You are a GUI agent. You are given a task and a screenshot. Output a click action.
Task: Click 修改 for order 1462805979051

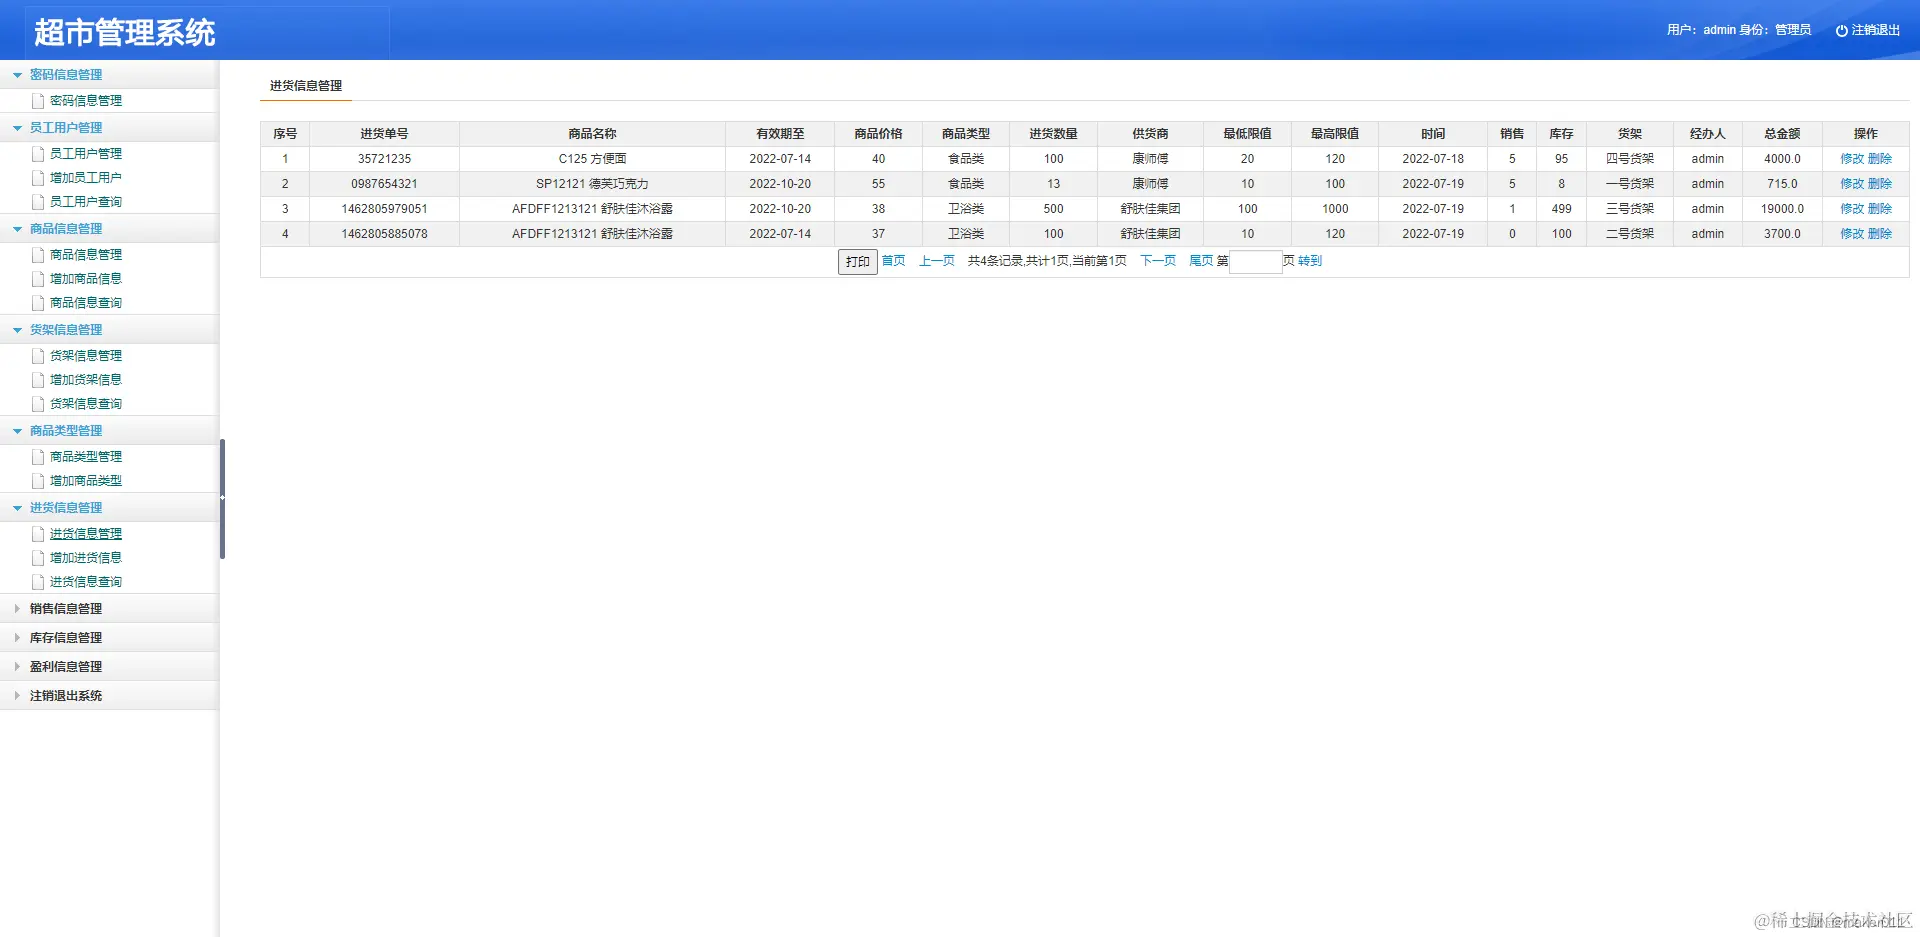coord(1852,209)
